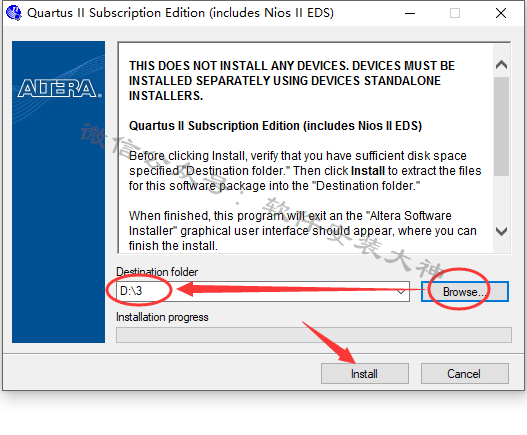Click the Altera logo in the blue sidebar
Image resolution: width=527 pixels, height=435 pixels.
[x=59, y=89]
